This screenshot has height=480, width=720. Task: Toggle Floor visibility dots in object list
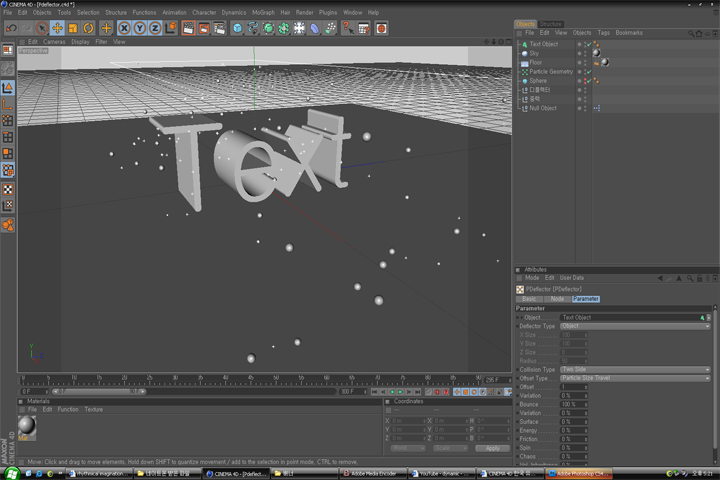[585, 63]
